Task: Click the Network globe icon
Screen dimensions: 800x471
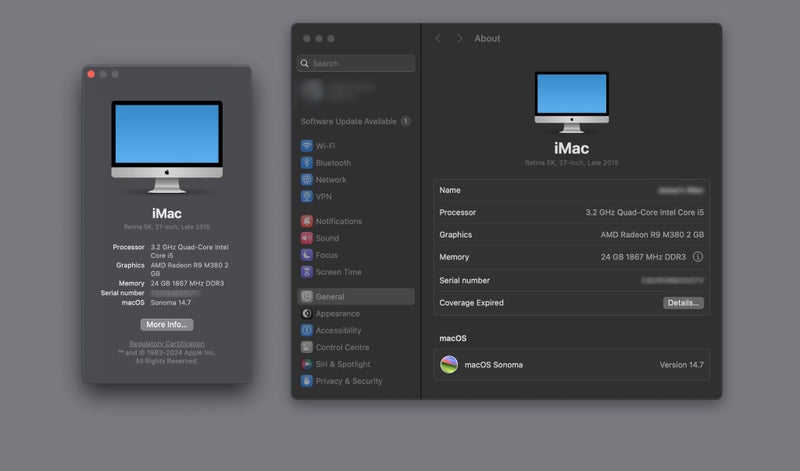Action: point(307,180)
